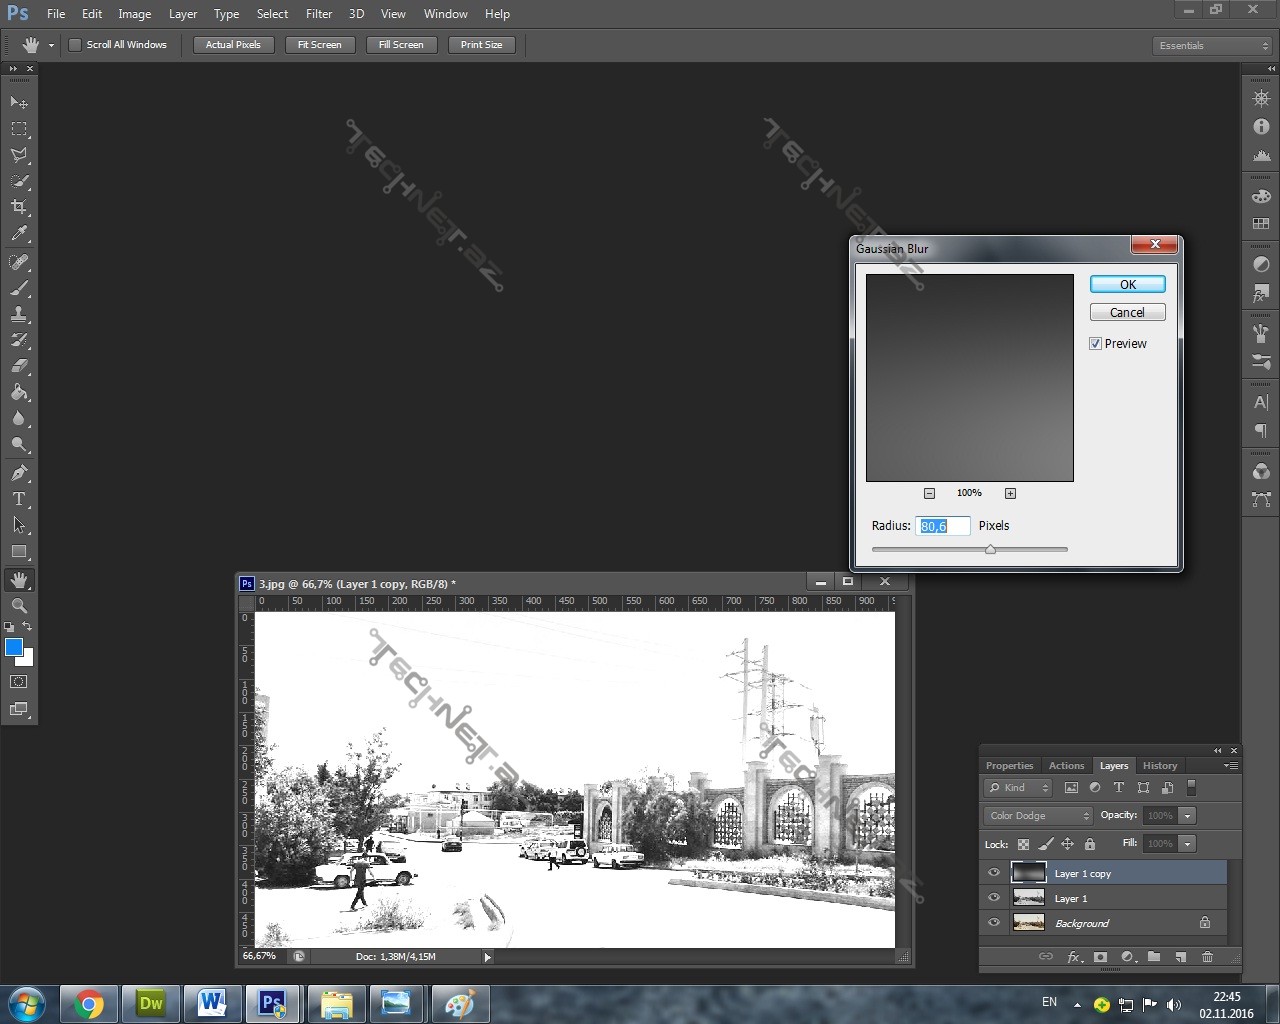This screenshot has width=1280, height=1024.
Task: Select the Crop tool
Action: click(19, 207)
